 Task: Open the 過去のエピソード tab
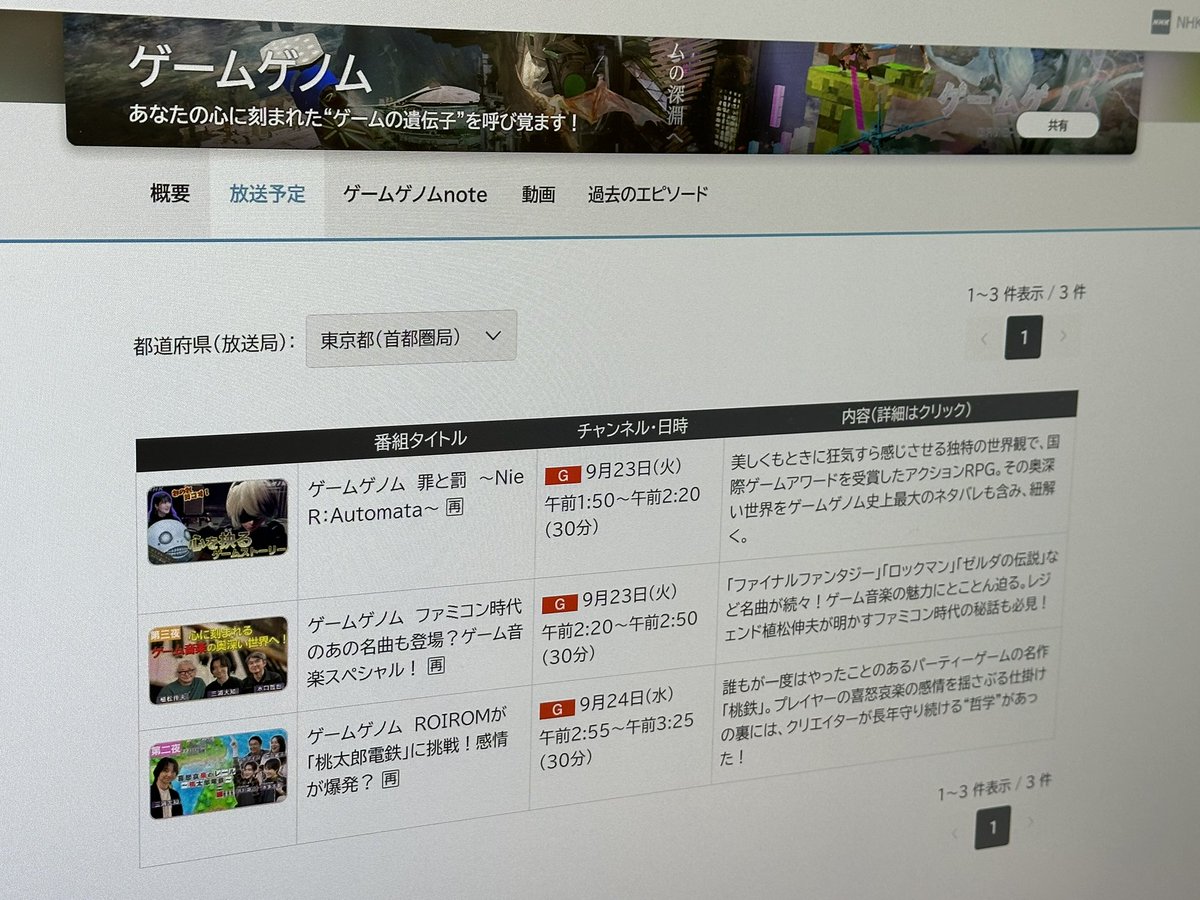click(x=648, y=193)
